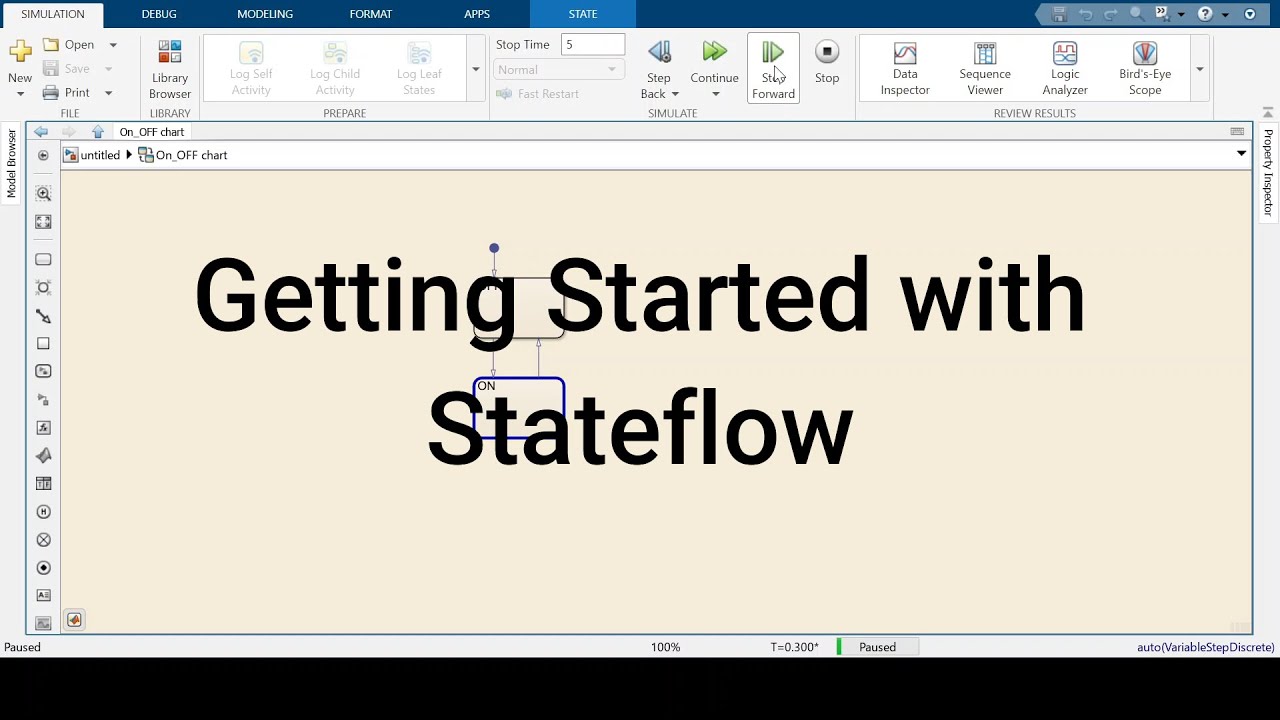This screenshot has width=1280, height=720.
Task: Expand the Step Back dropdown arrow
Action: pyautogui.click(x=675, y=94)
